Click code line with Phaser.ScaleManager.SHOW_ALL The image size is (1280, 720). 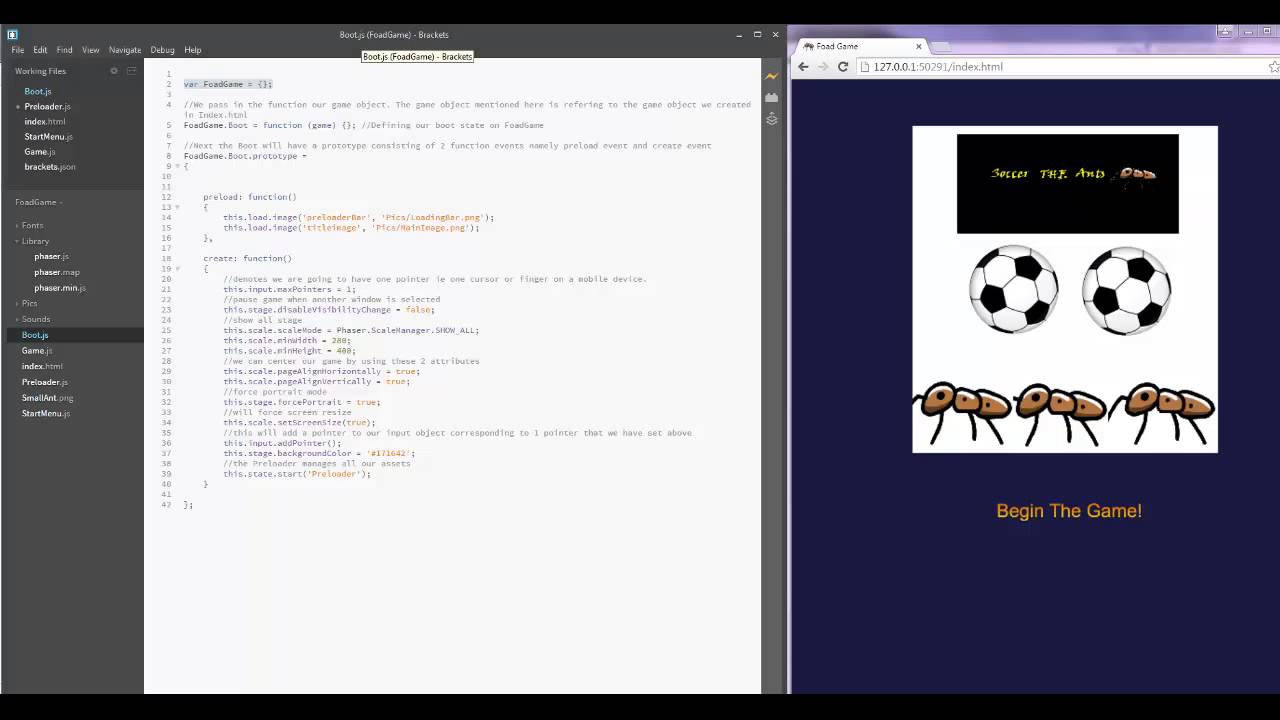(x=351, y=330)
